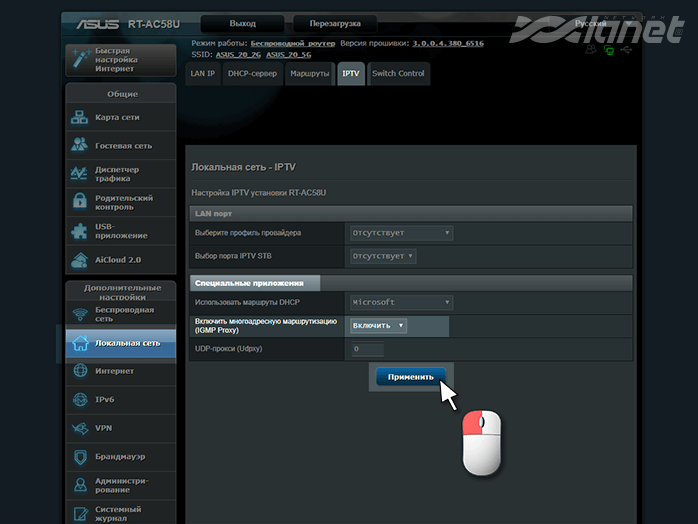Expand the provider profile dropdown

400,233
